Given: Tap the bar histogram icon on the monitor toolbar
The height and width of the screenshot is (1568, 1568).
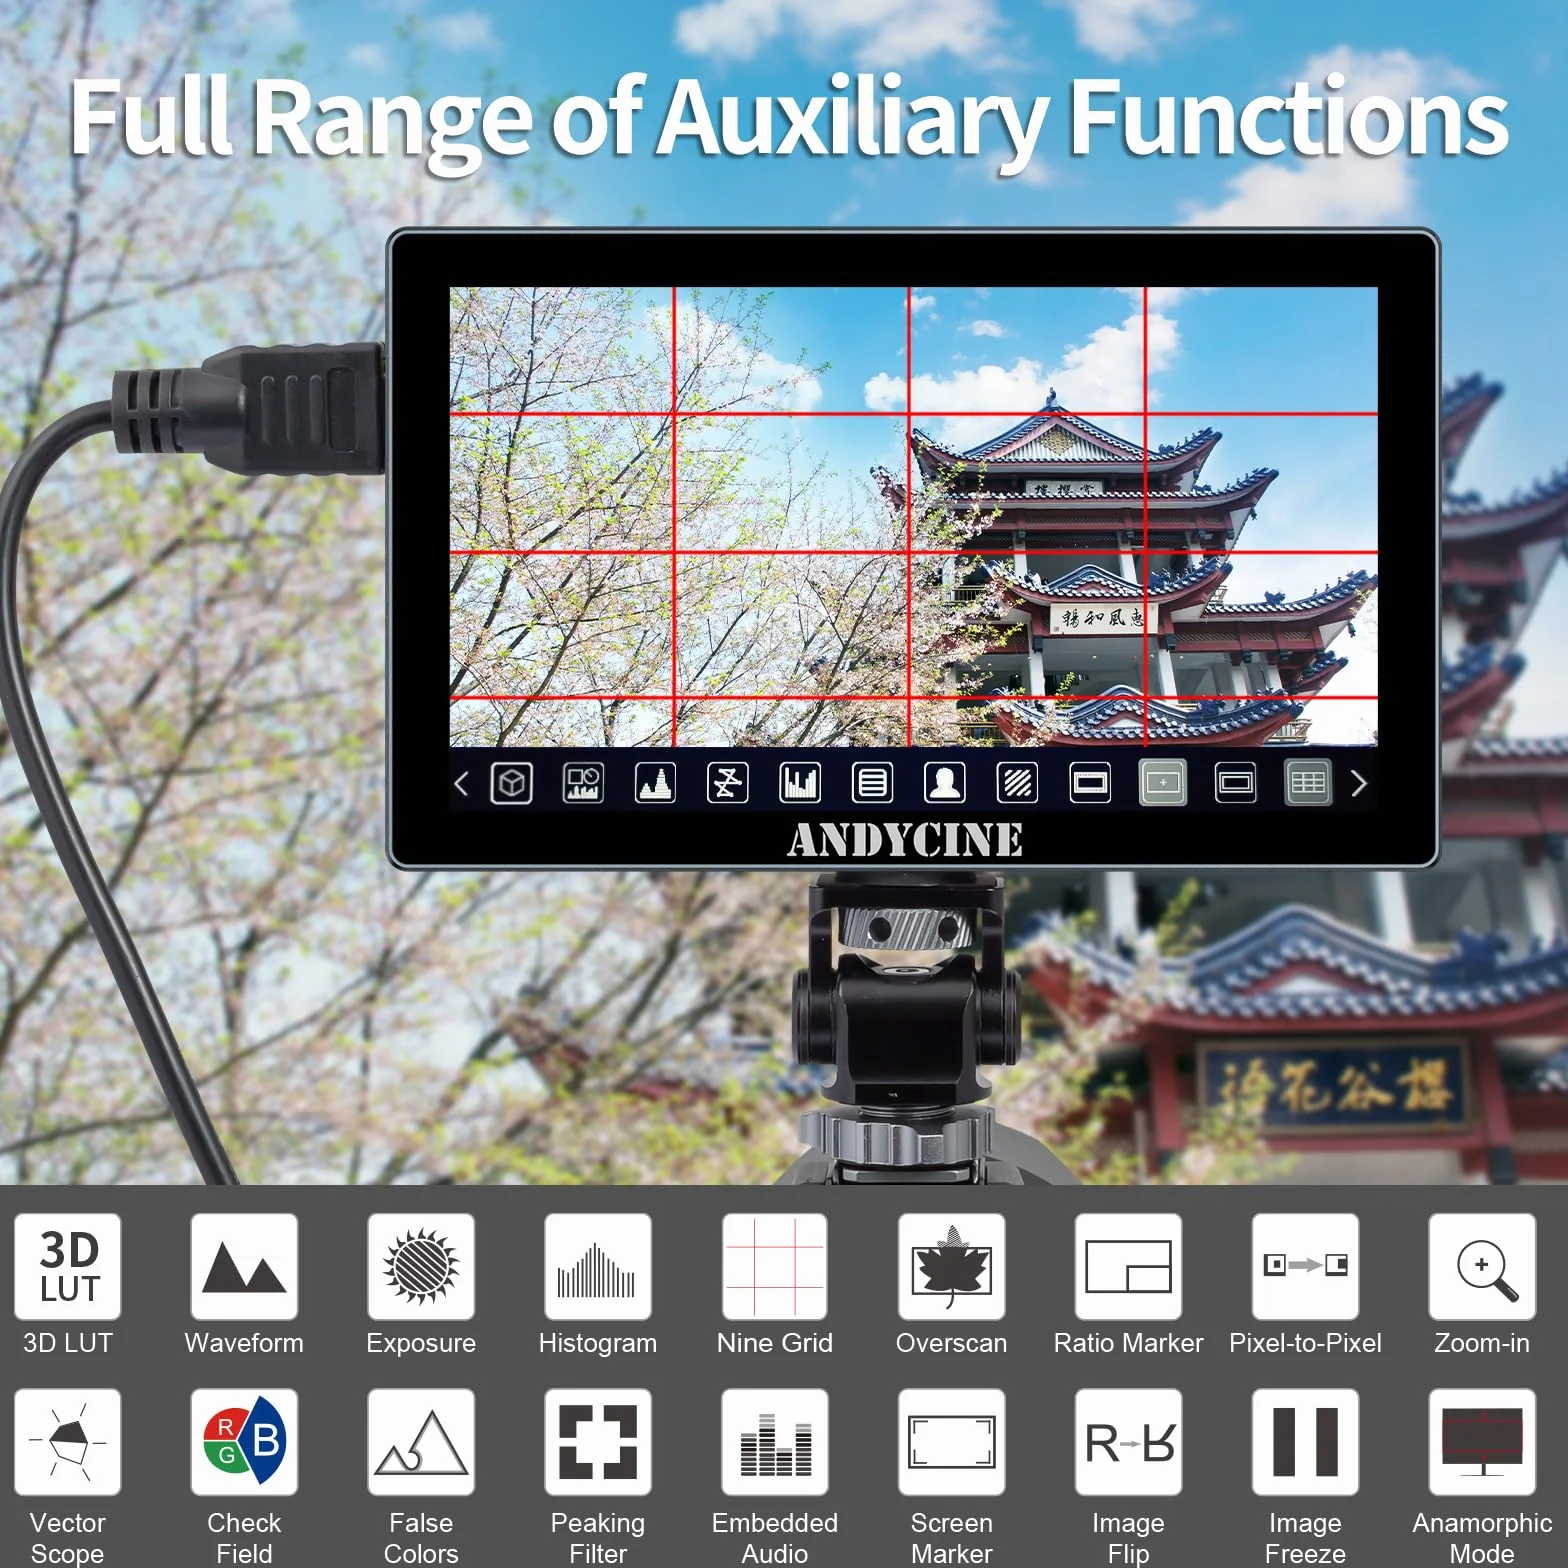Looking at the screenshot, I should [x=800, y=783].
